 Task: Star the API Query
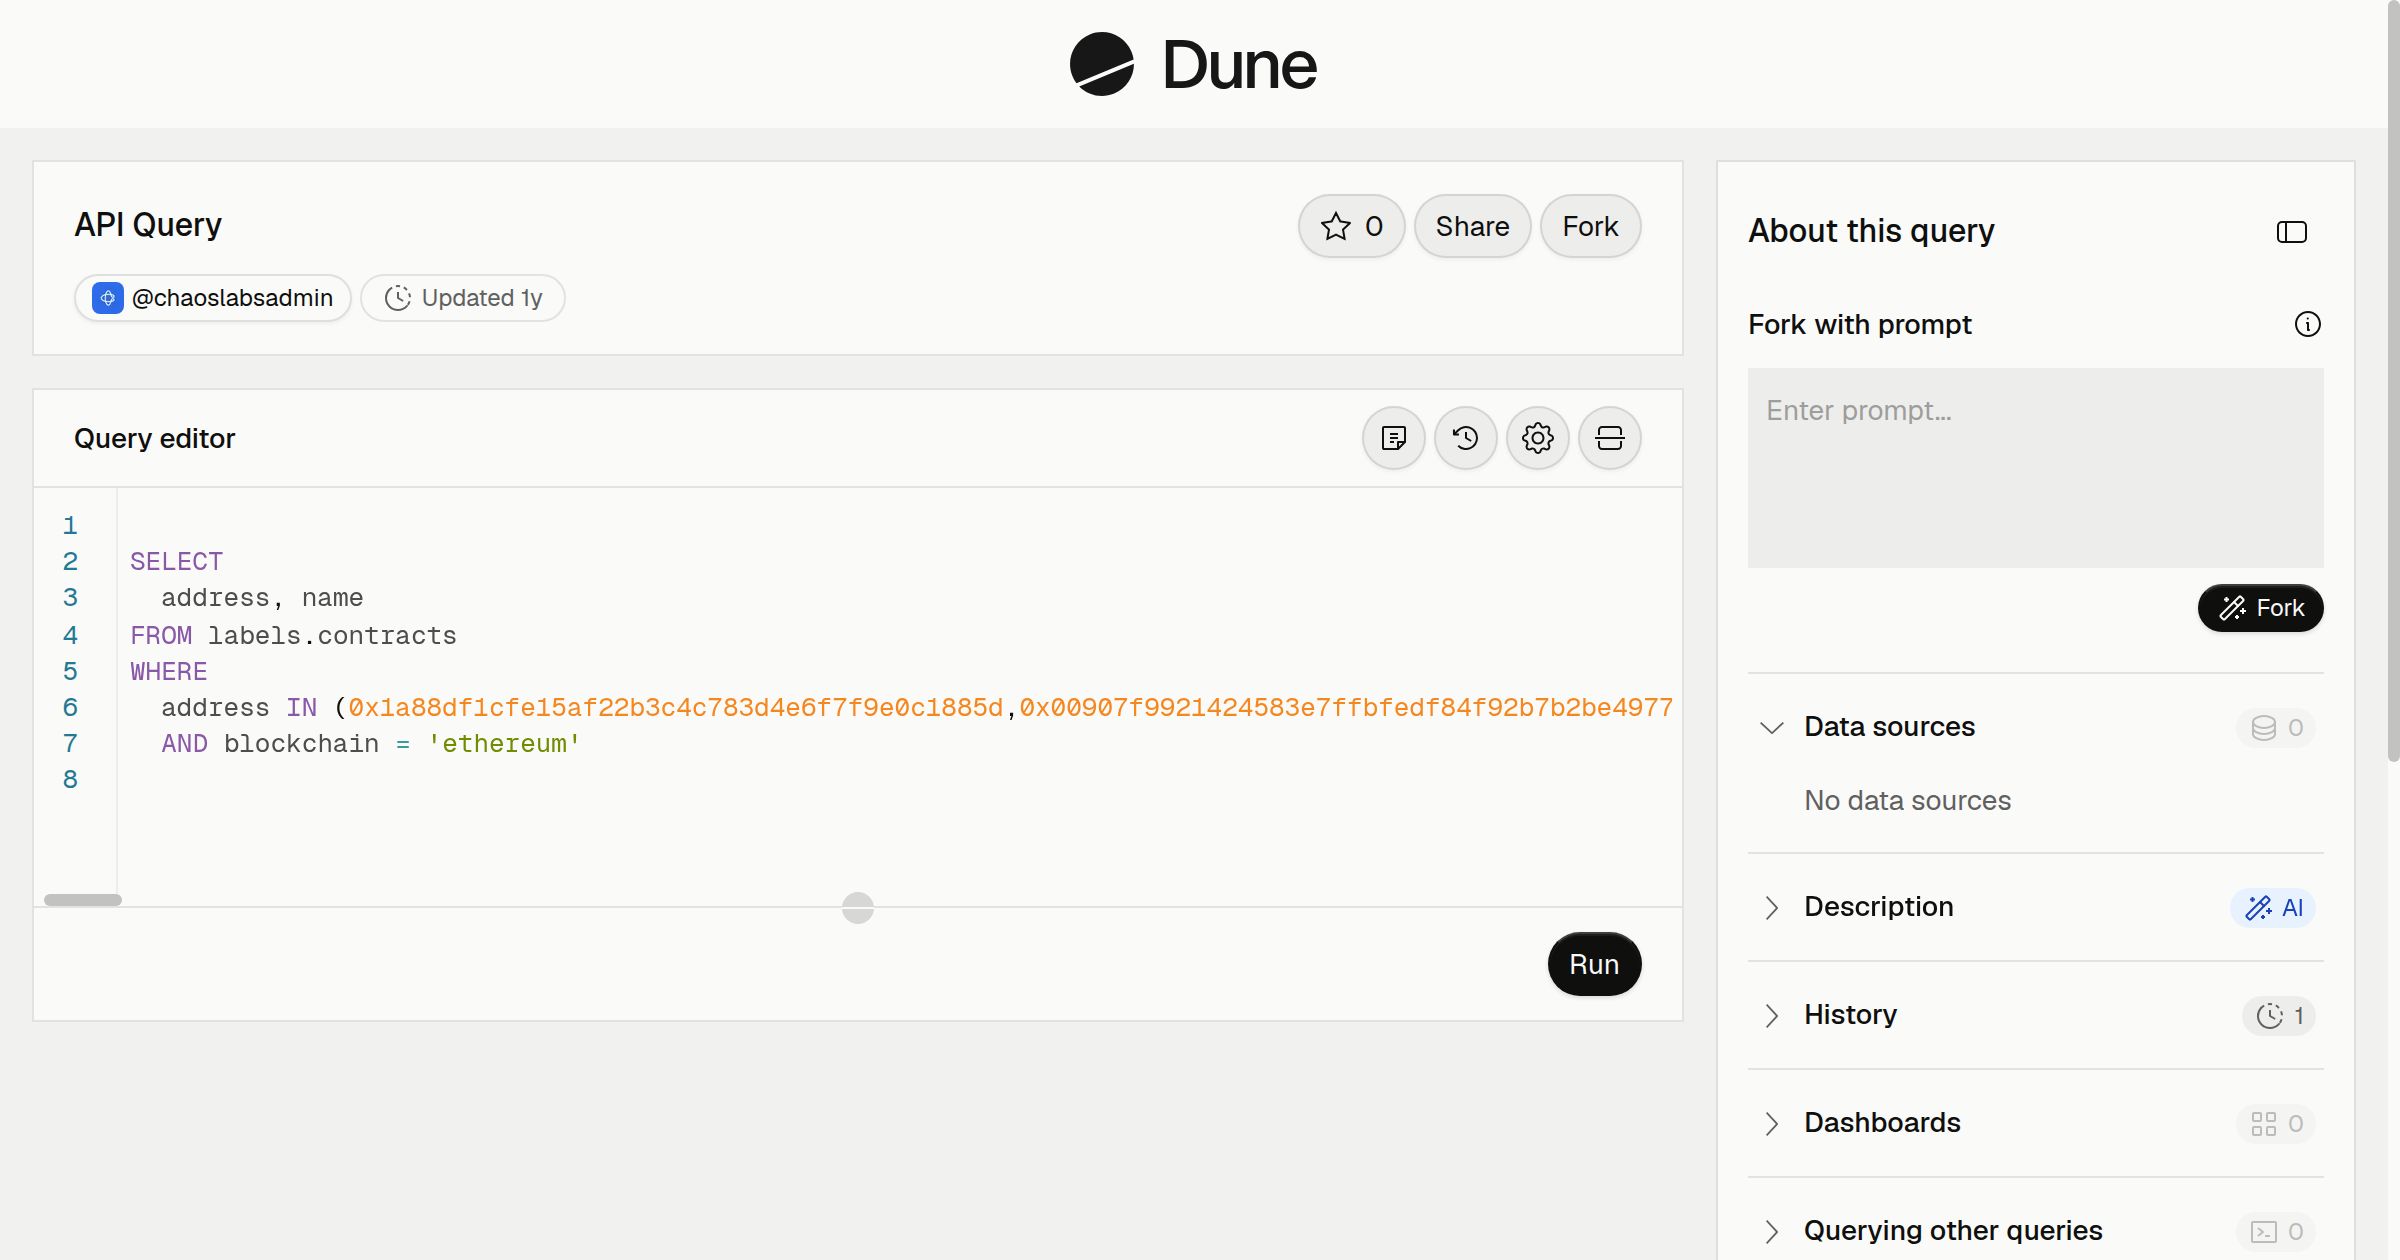(1351, 226)
